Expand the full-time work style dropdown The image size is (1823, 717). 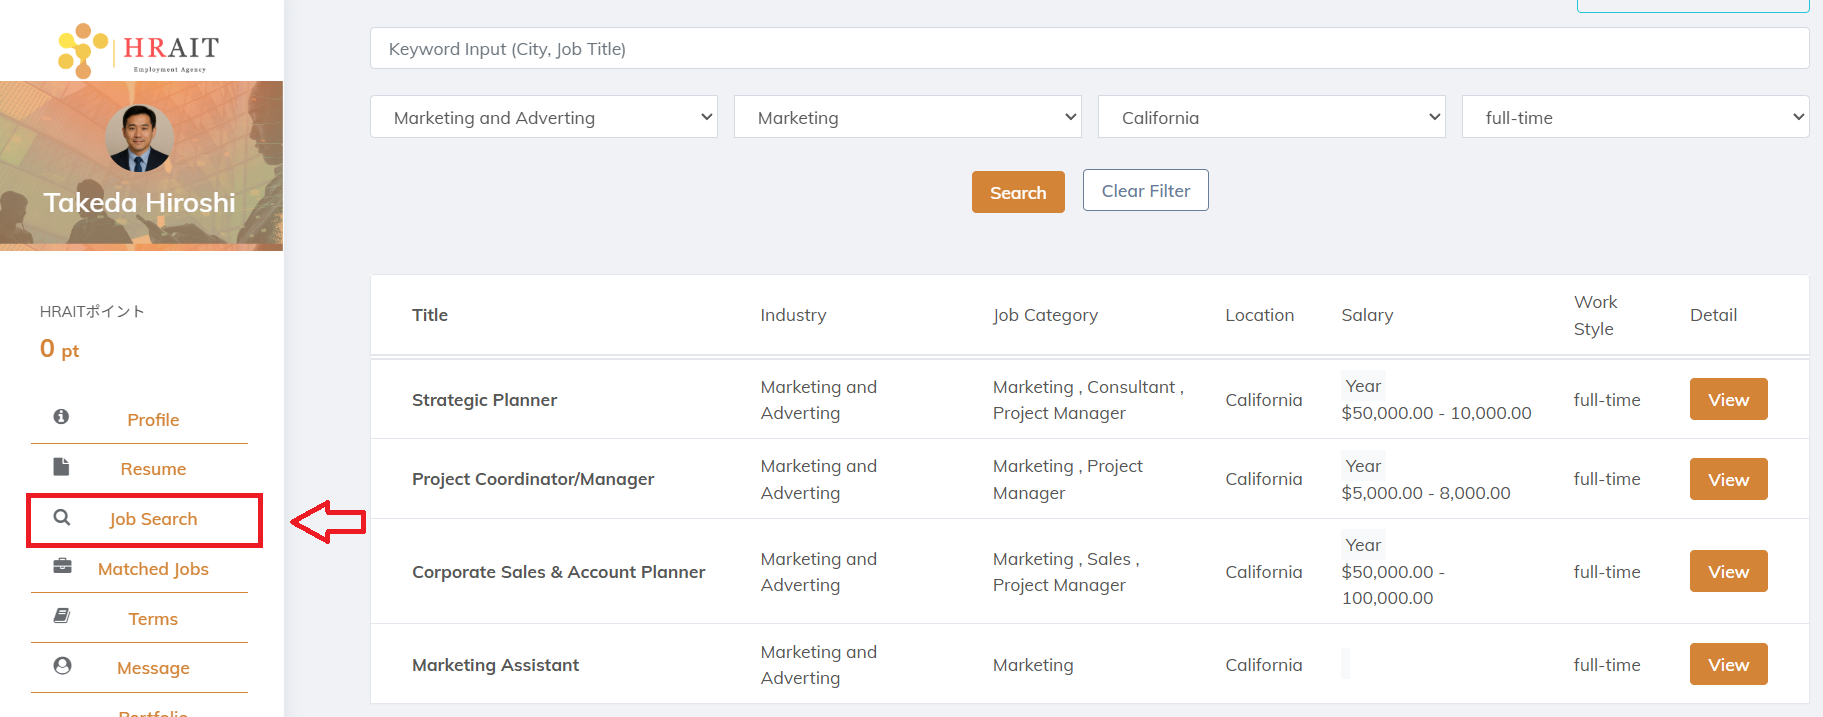pyautogui.click(x=1635, y=117)
